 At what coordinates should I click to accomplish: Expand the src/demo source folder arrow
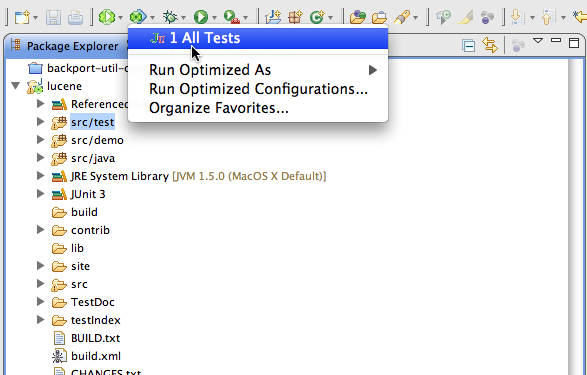point(40,140)
